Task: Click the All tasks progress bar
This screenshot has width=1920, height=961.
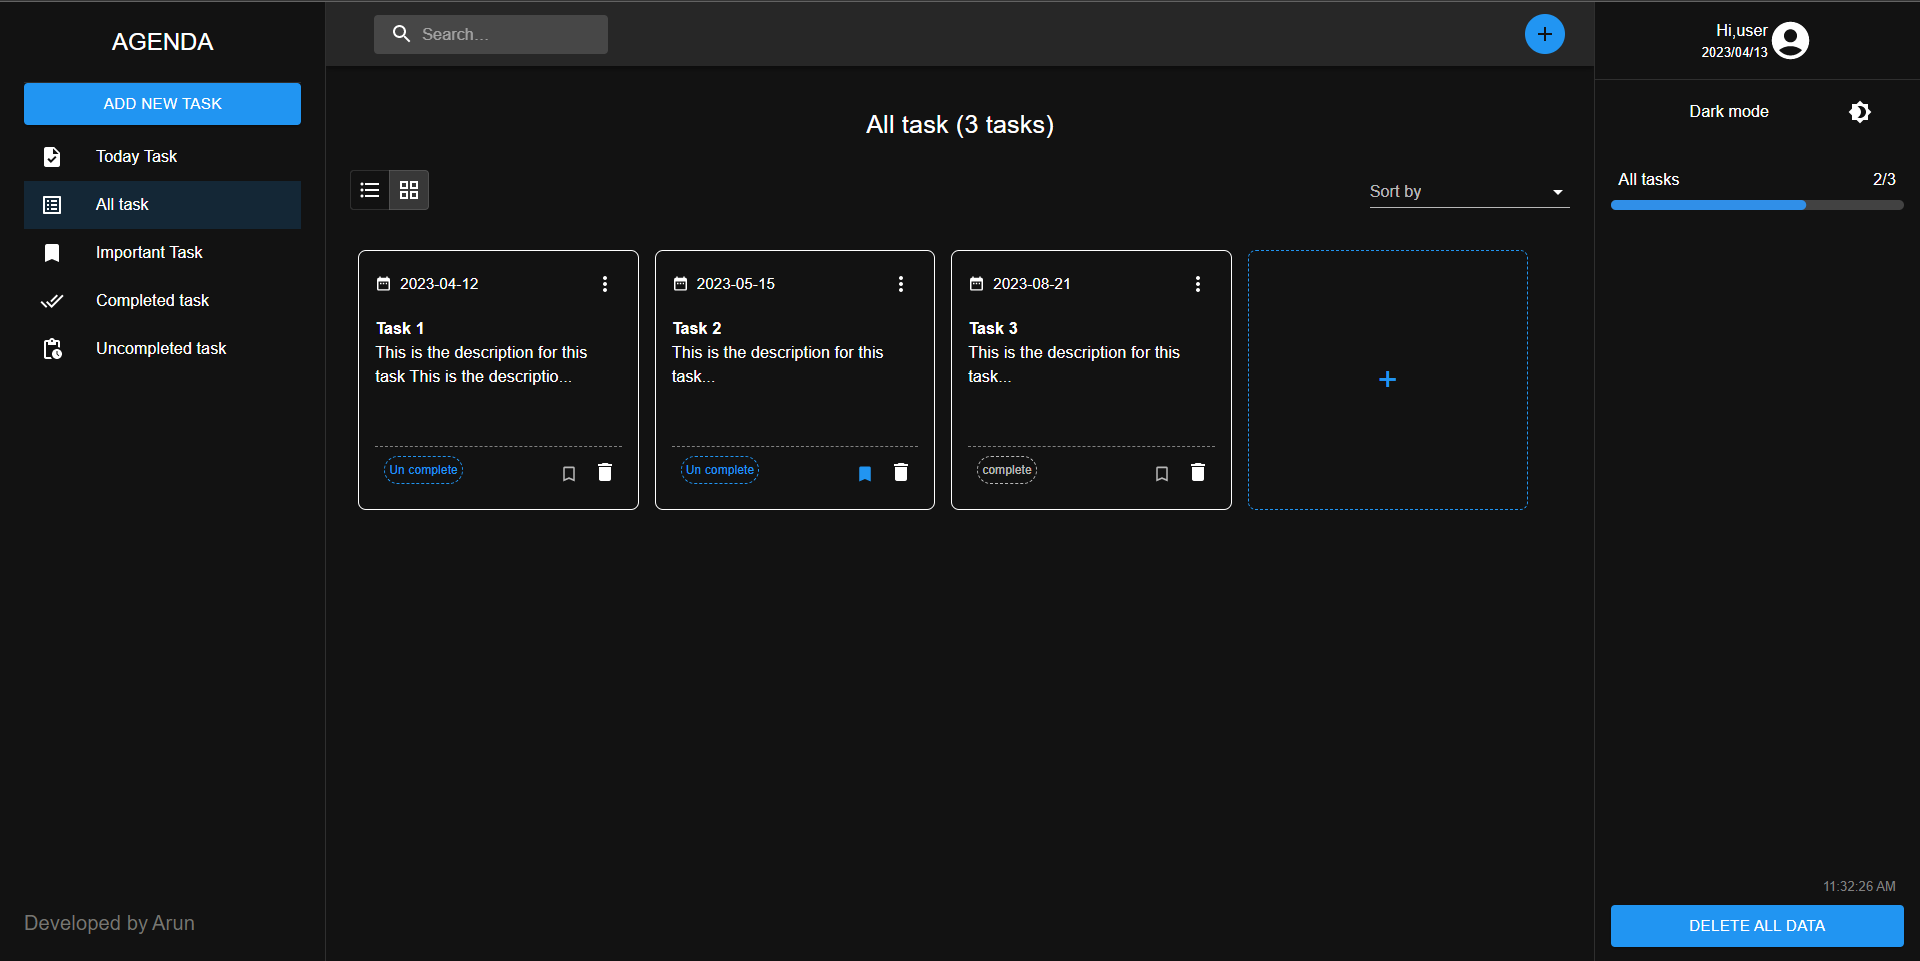Action: pyautogui.click(x=1757, y=205)
